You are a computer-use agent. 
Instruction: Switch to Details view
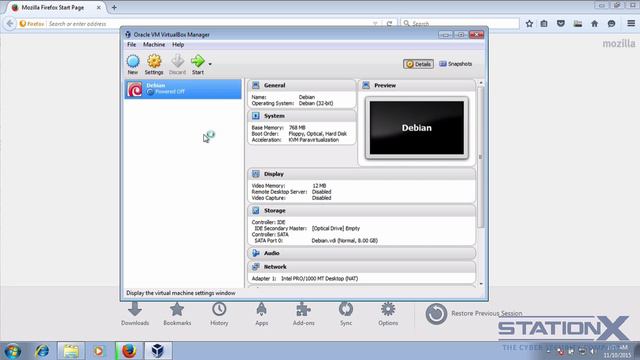point(418,64)
